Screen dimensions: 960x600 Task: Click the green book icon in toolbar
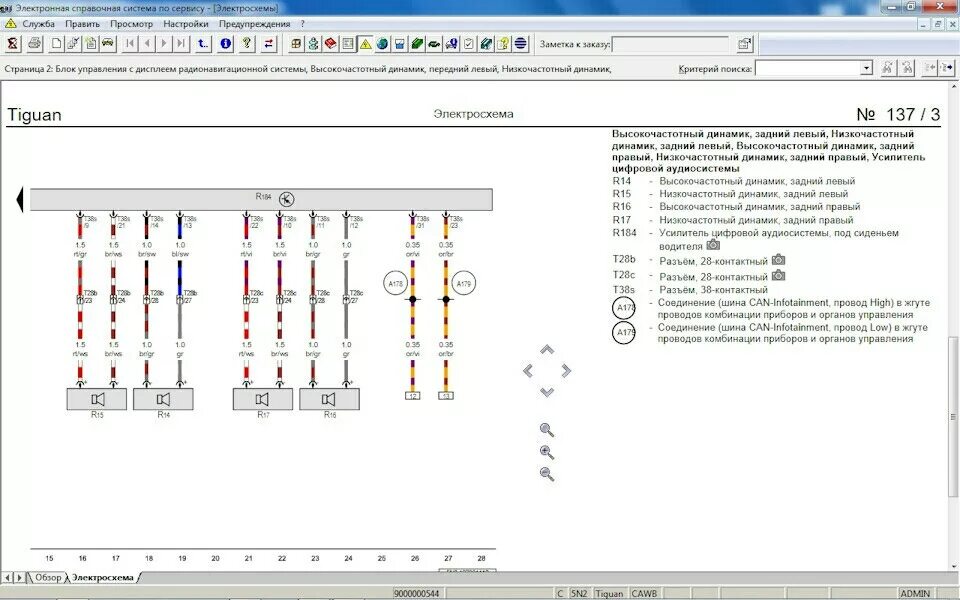[417, 43]
